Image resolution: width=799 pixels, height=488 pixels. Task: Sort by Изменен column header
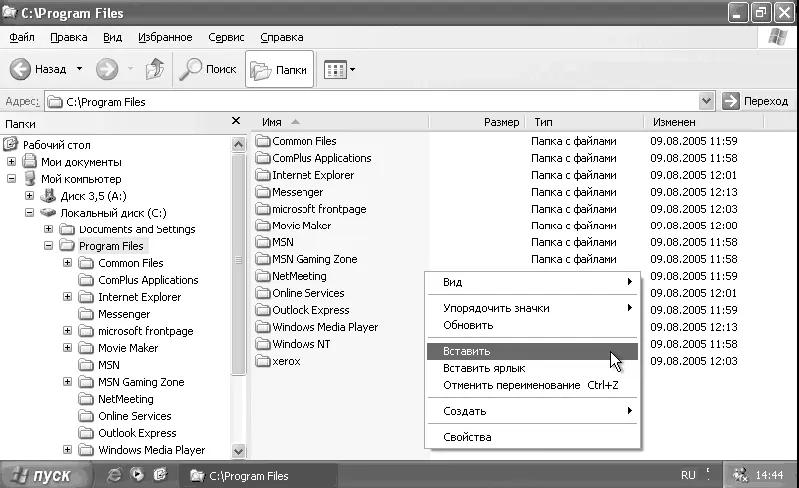(x=704, y=122)
